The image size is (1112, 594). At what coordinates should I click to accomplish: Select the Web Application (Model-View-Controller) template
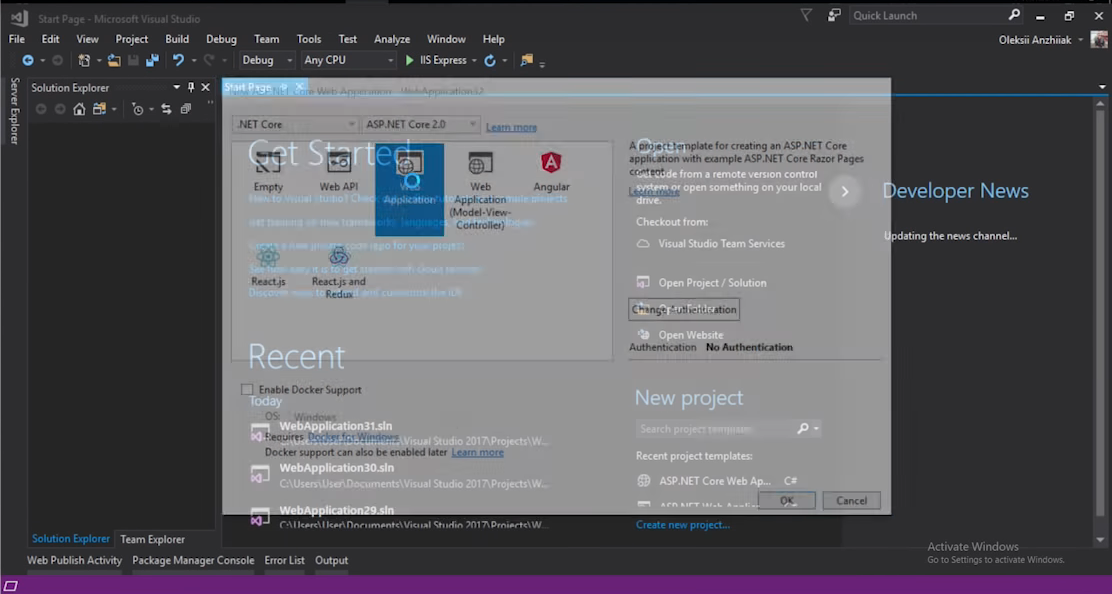[480, 190]
